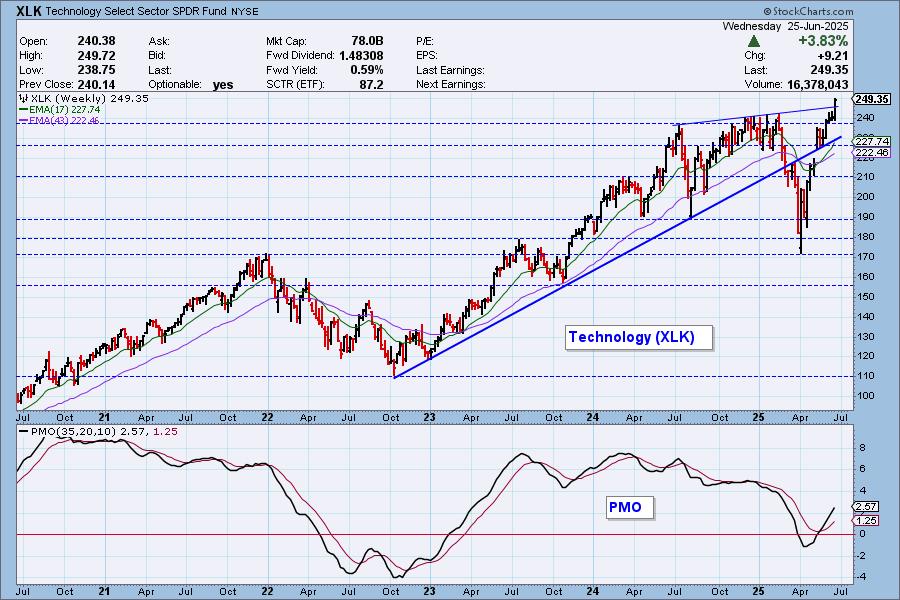Click the -4 label on the PMO axis
The image size is (900, 600).
coord(861,576)
